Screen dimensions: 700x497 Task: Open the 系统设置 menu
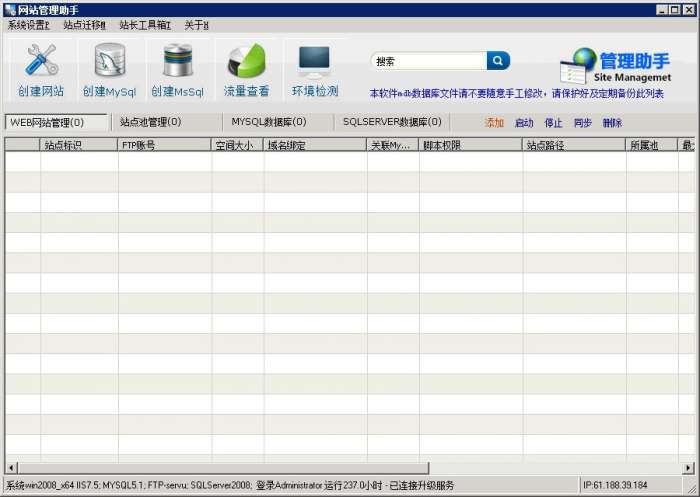pos(28,24)
